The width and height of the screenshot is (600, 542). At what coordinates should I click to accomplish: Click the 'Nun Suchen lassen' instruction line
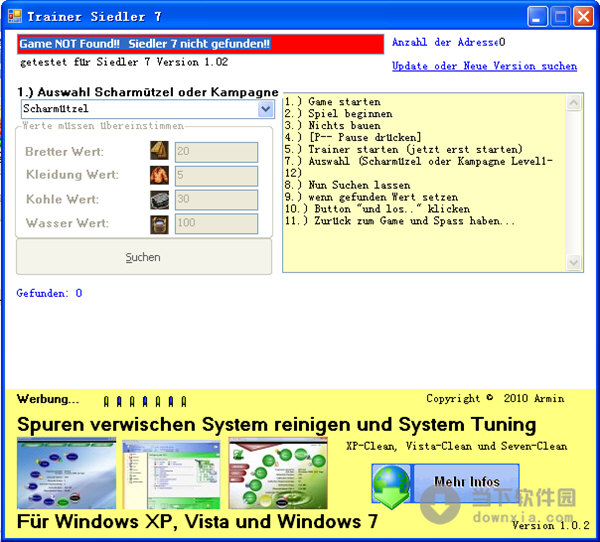tap(347, 185)
